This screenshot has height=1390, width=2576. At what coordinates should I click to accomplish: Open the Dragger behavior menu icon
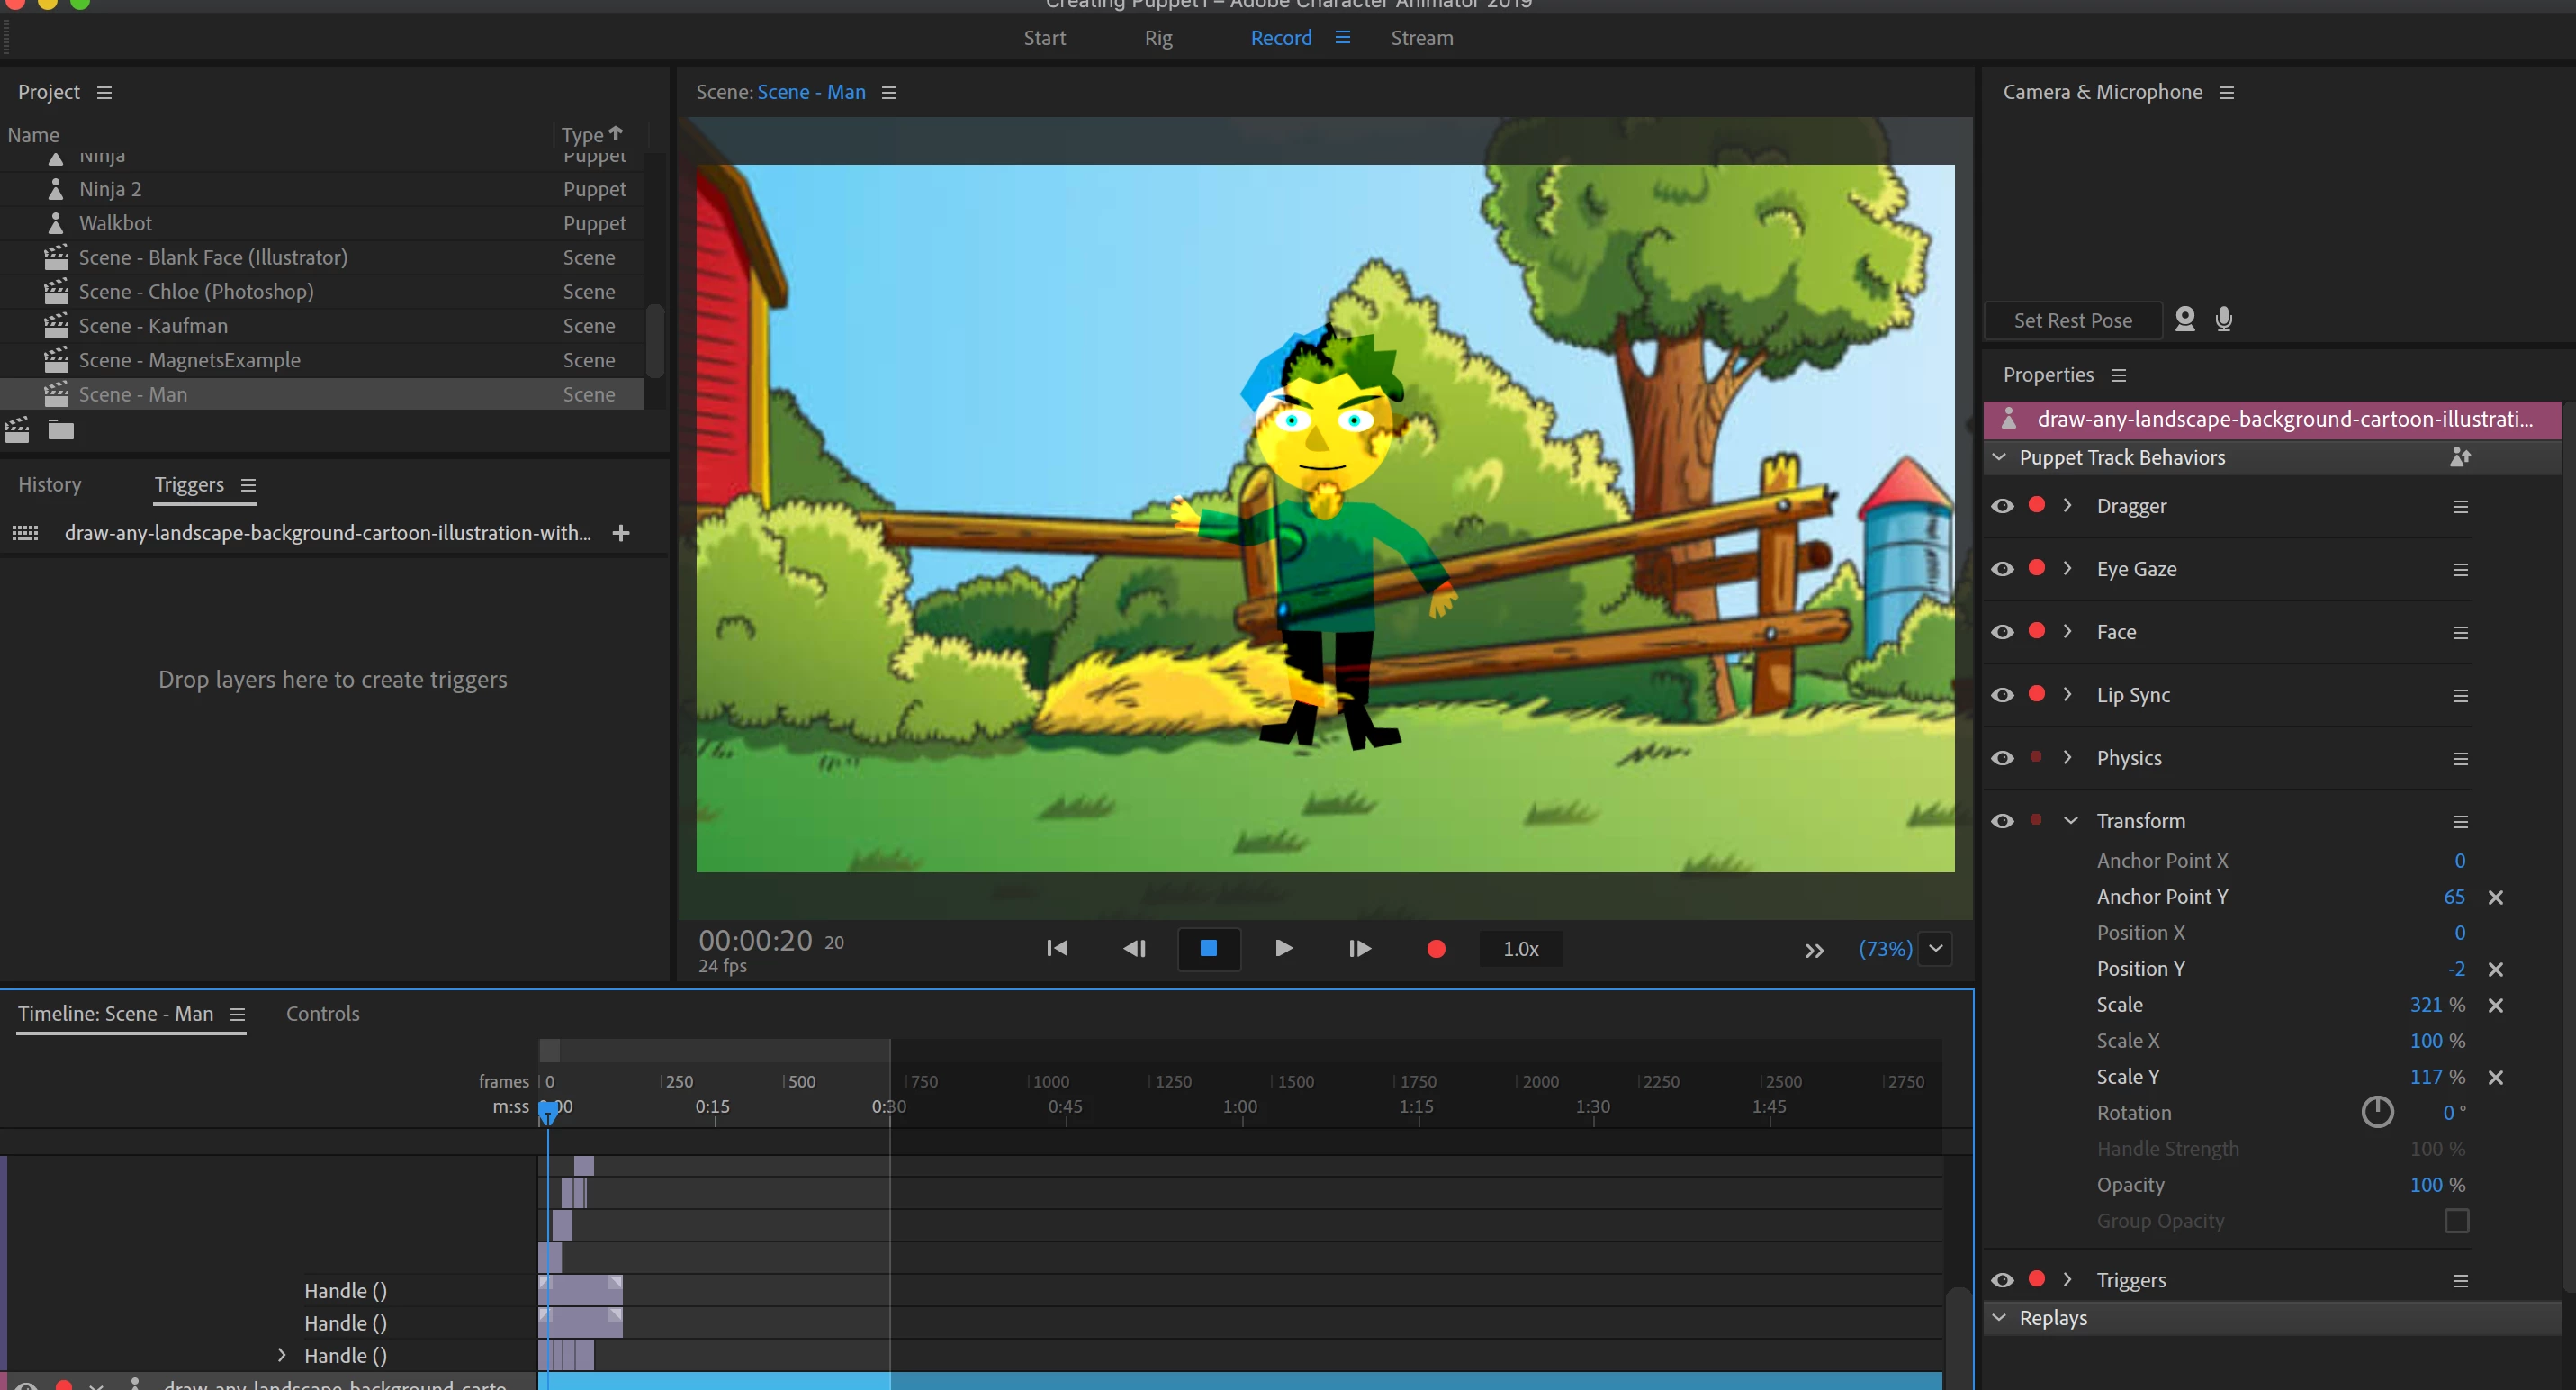tap(2461, 507)
